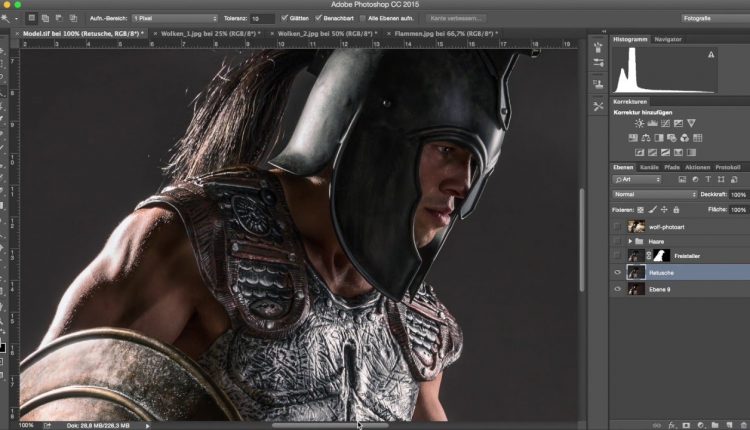This screenshot has width=750, height=430.
Task: Switch to the Pfade tab
Action: [x=672, y=167]
